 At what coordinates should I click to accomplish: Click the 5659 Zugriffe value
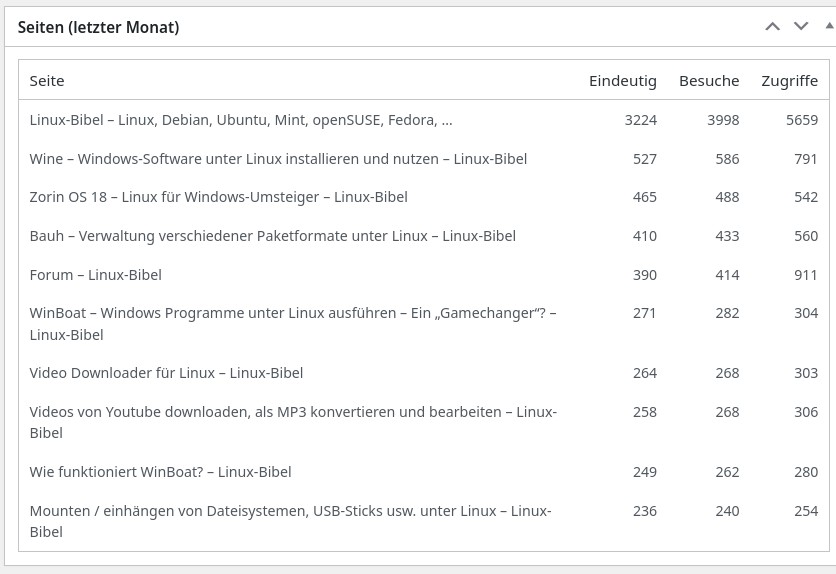click(801, 120)
